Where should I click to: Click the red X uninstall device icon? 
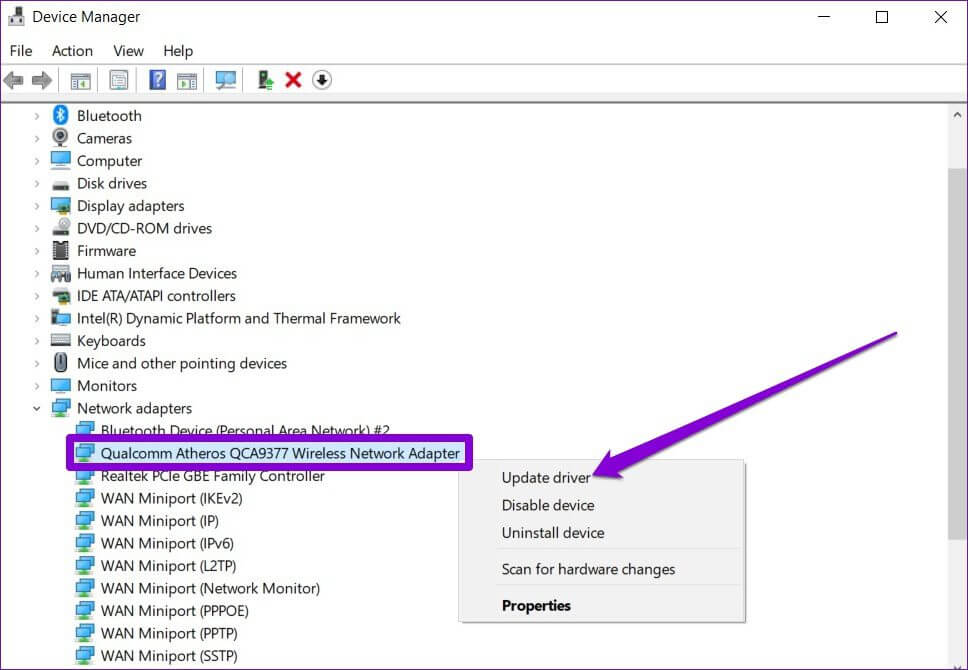[x=293, y=80]
